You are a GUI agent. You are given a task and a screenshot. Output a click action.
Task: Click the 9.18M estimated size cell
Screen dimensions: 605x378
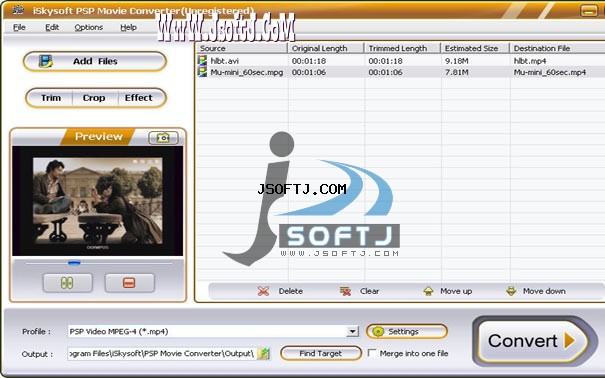(x=456, y=61)
